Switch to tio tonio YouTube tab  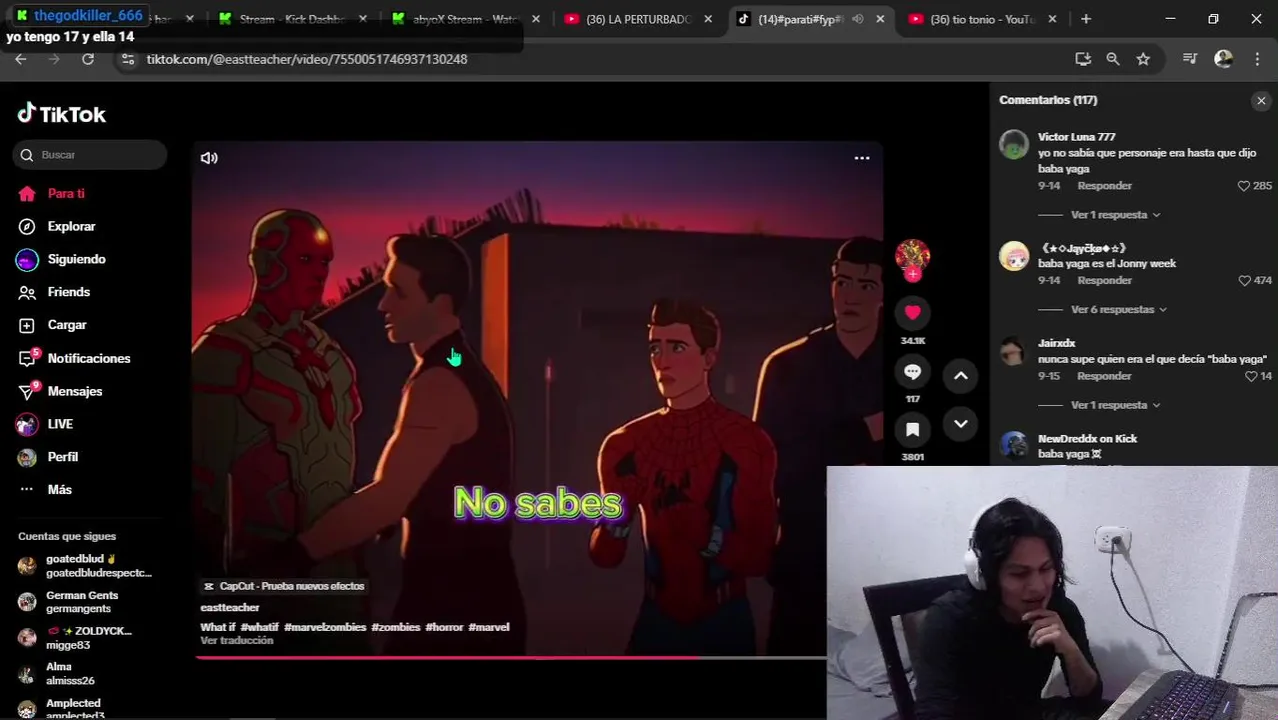click(982, 19)
